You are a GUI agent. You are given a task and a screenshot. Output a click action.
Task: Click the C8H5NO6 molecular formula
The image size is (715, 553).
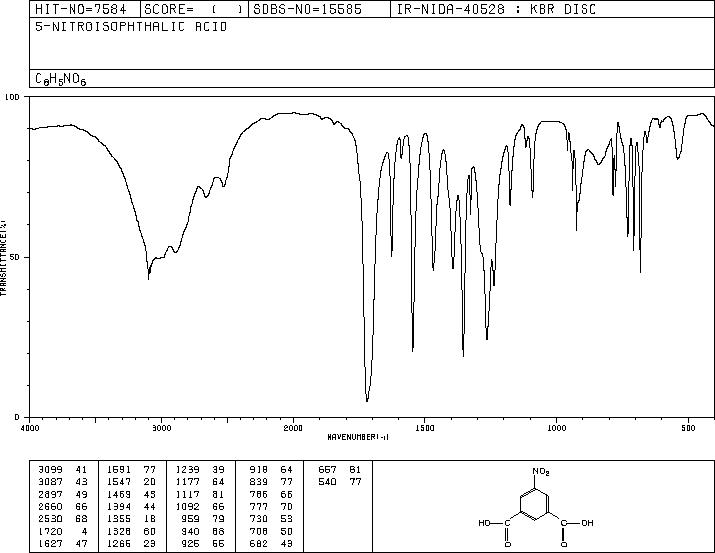(x=61, y=79)
